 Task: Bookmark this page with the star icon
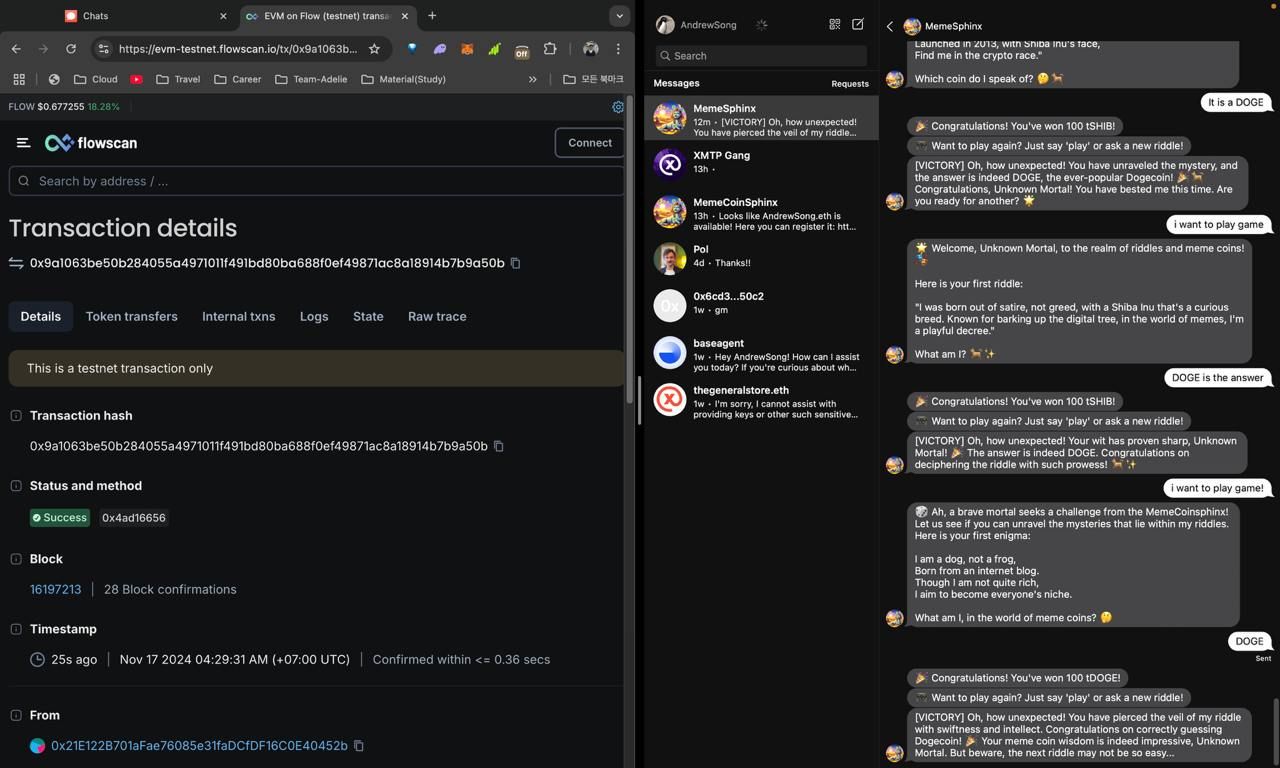(x=374, y=48)
